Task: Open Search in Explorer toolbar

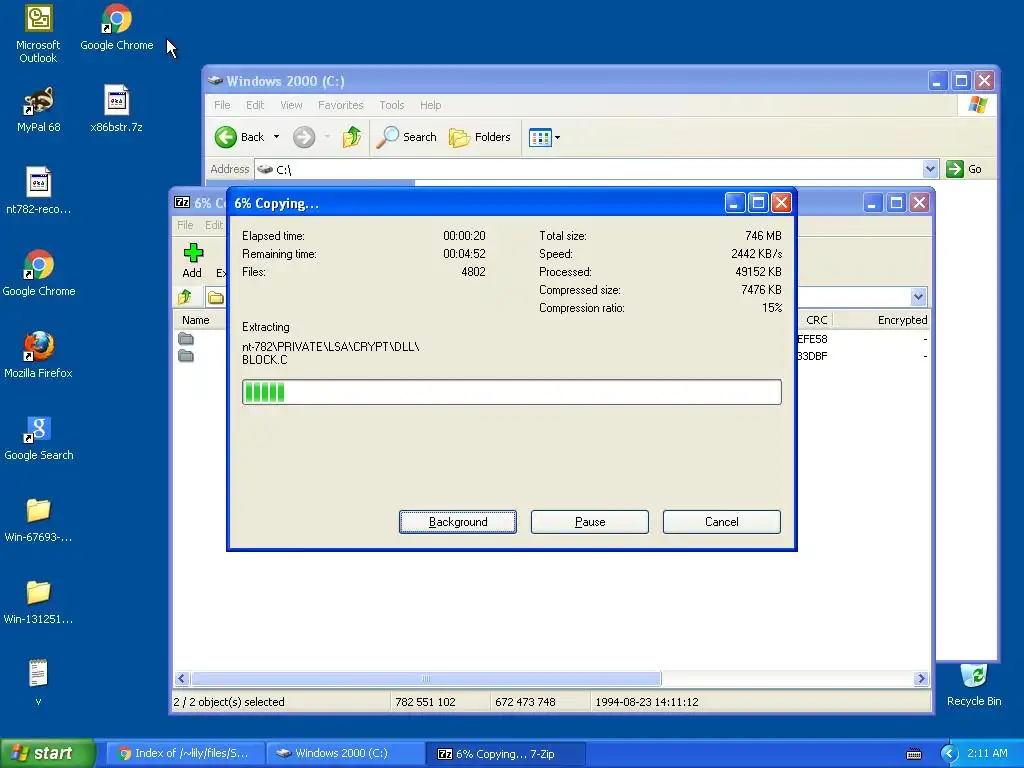Action: tap(407, 137)
